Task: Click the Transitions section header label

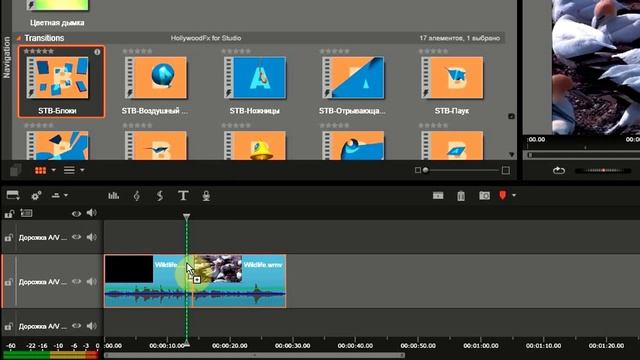Action: (x=44, y=38)
